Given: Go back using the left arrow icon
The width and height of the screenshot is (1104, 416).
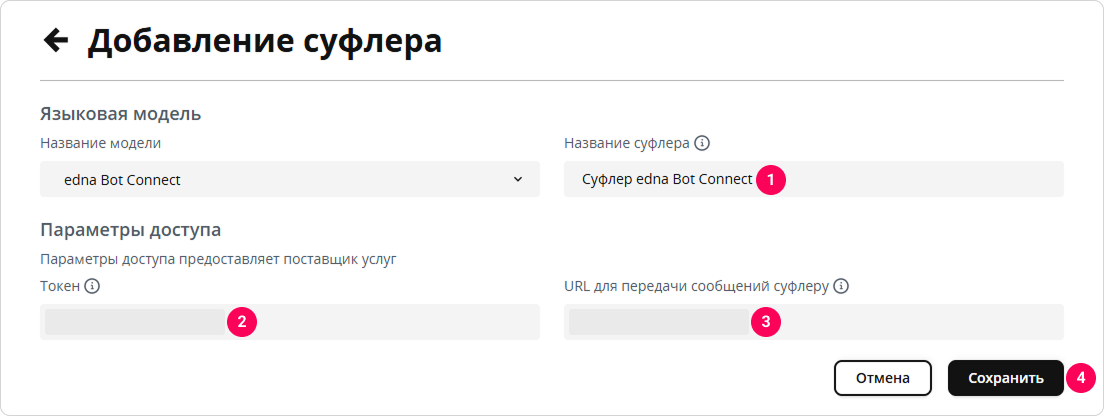Looking at the screenshot, I should tap(56, 41).
